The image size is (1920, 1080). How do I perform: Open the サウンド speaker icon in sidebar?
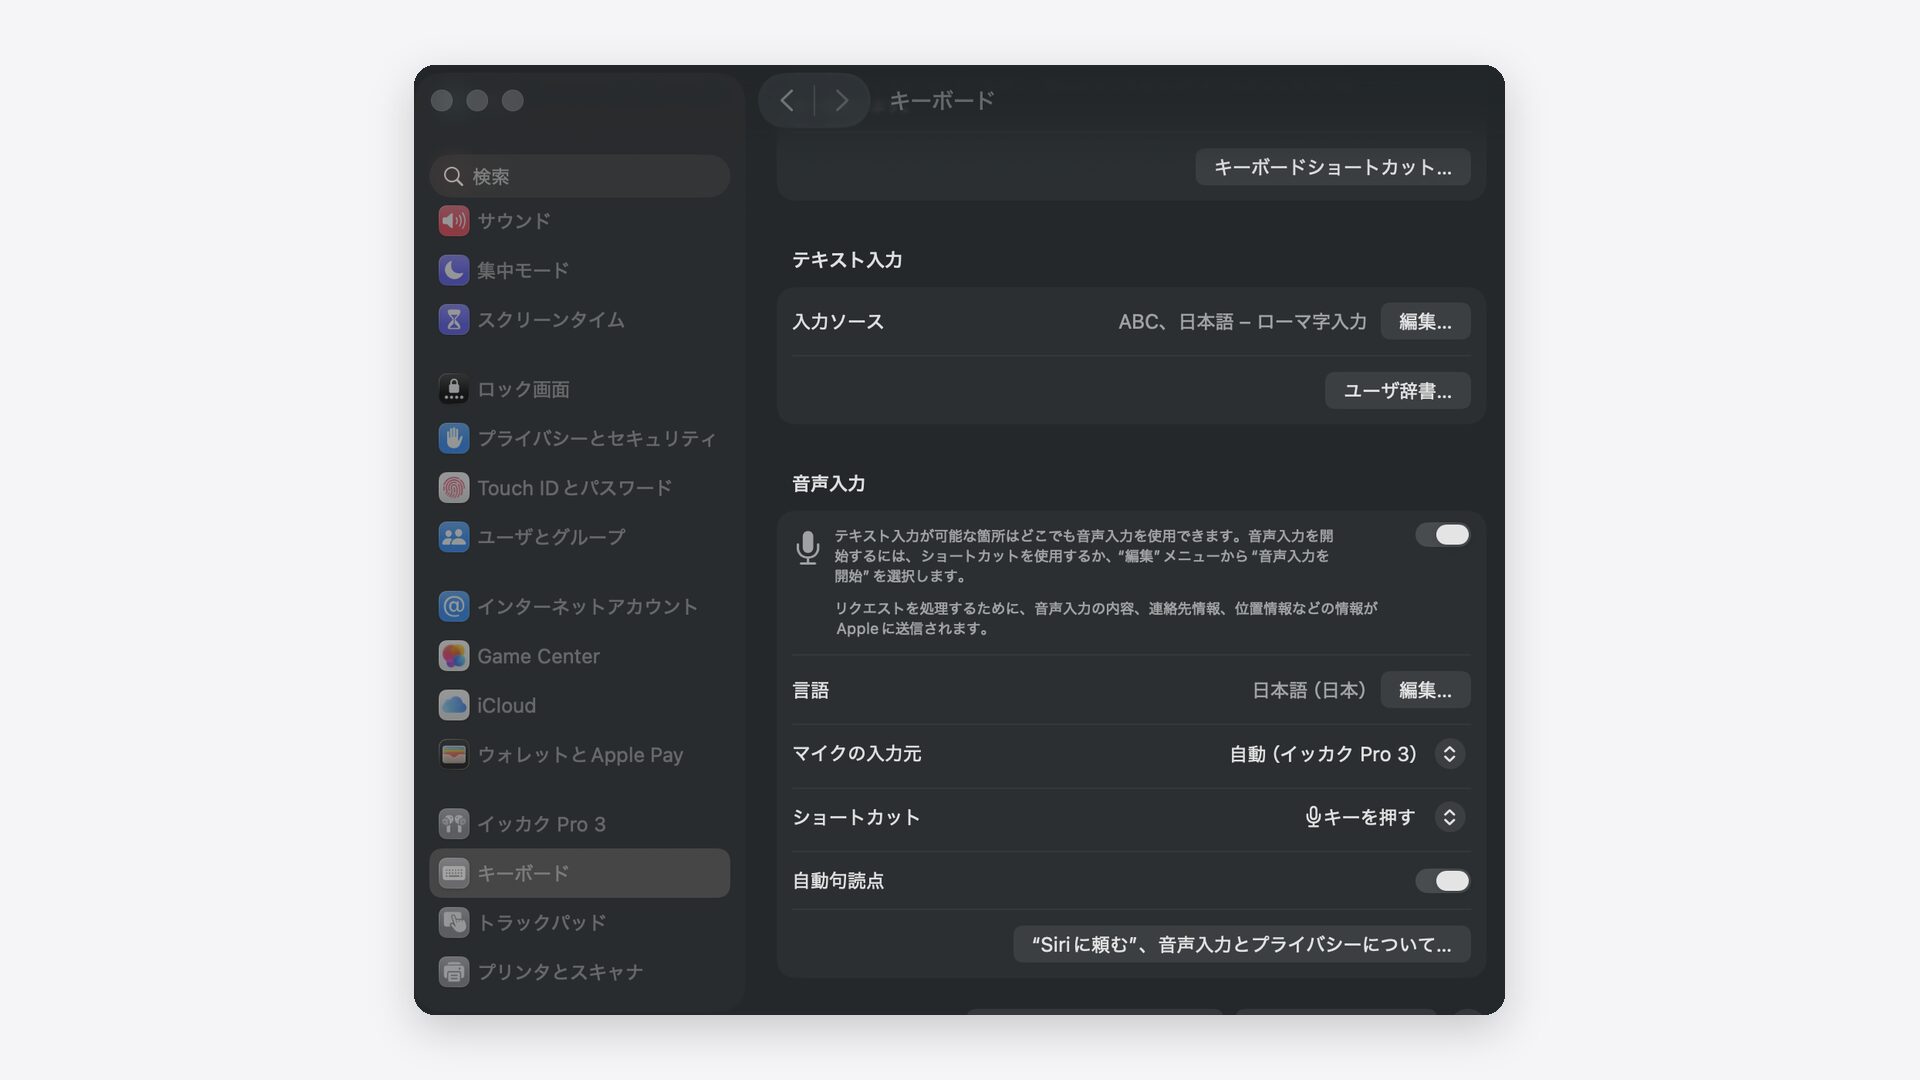point(453,221)
